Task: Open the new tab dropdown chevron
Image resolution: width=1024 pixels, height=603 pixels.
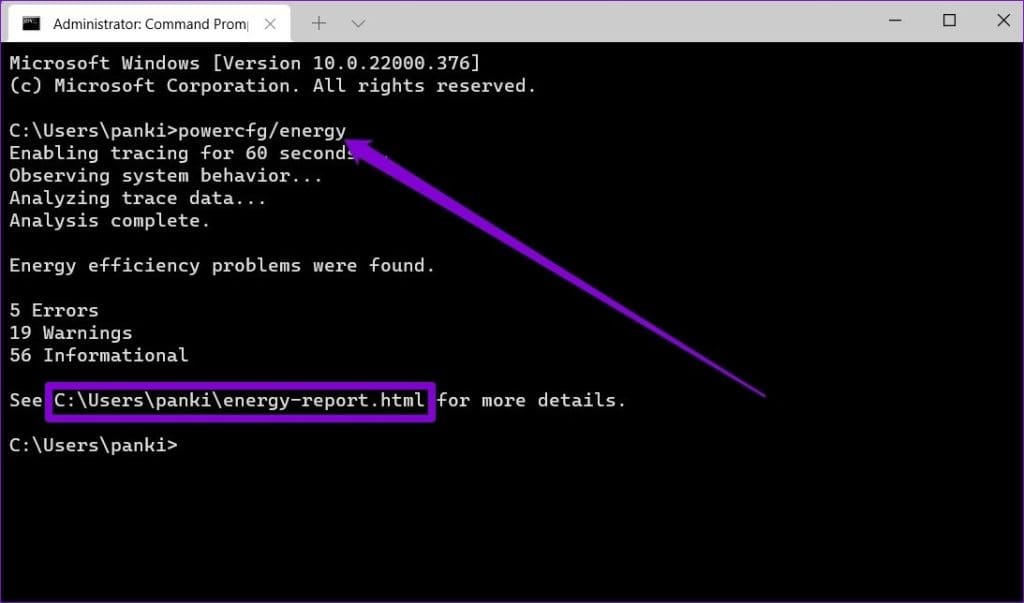Action: pyautogui.click(x=357, y=21)
